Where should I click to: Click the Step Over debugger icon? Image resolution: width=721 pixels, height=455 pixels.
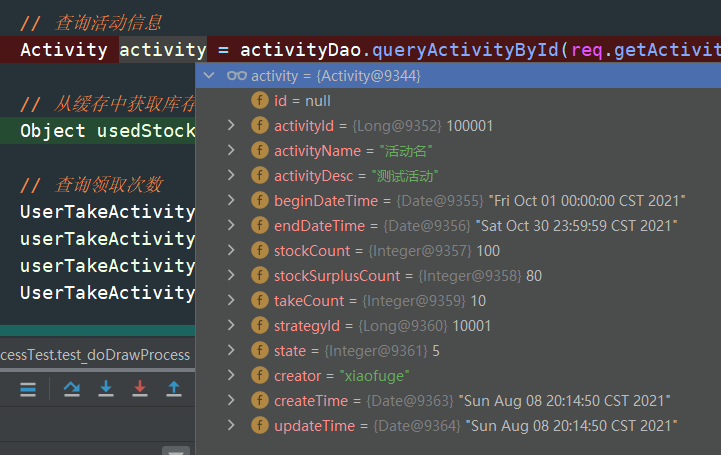tap(72, 388)
